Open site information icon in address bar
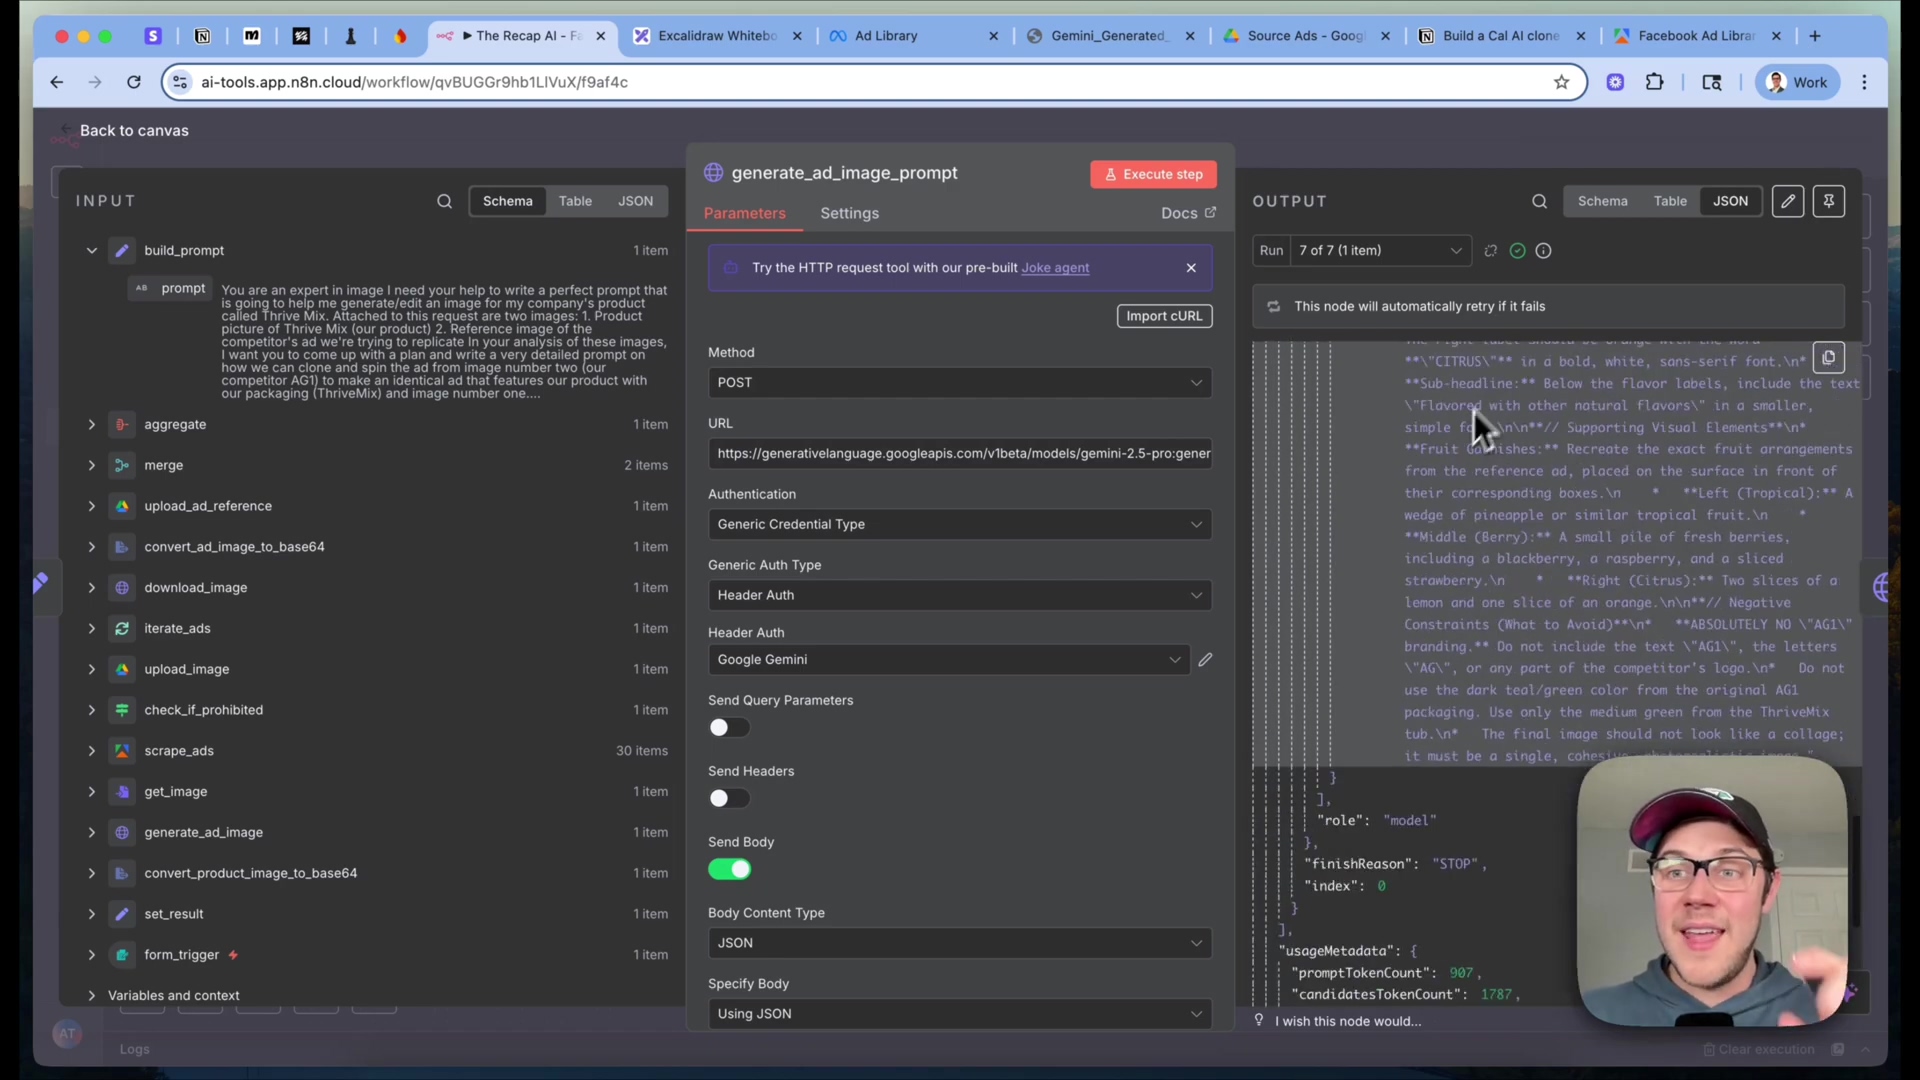This screenshot has height=1080, width=1920. point(180,82)
